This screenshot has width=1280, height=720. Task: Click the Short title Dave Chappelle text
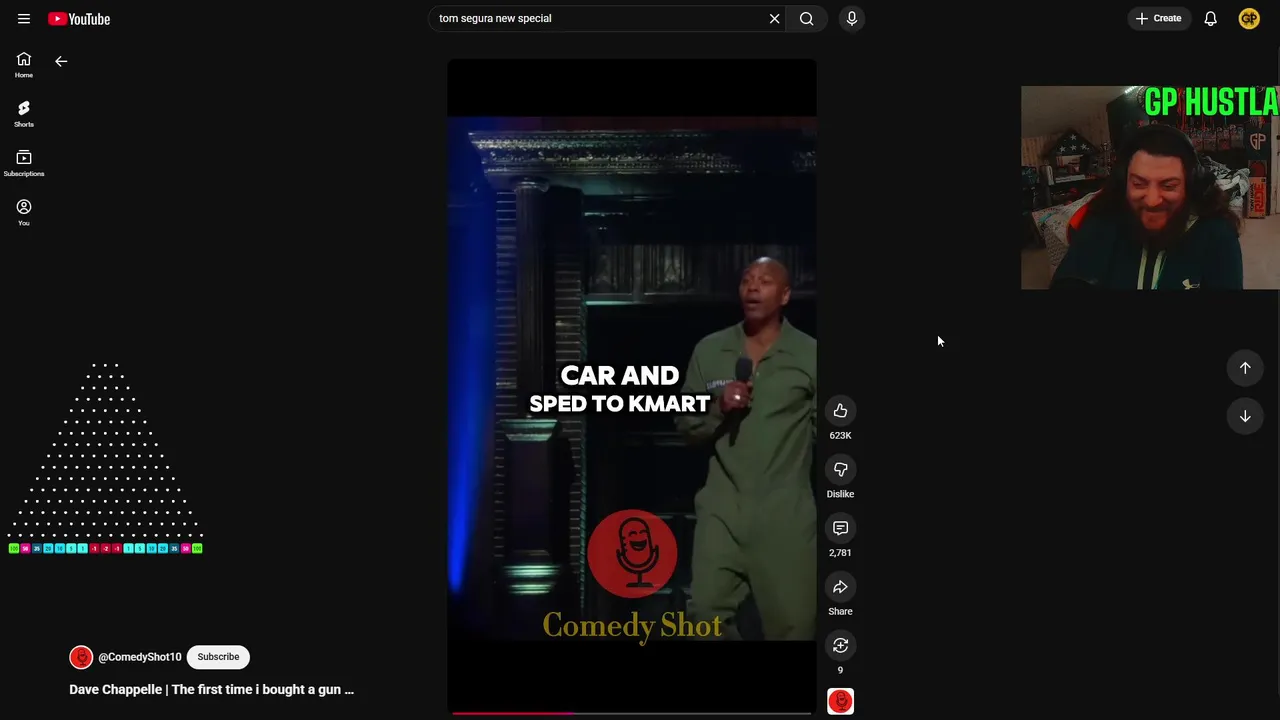coord(211,689)
